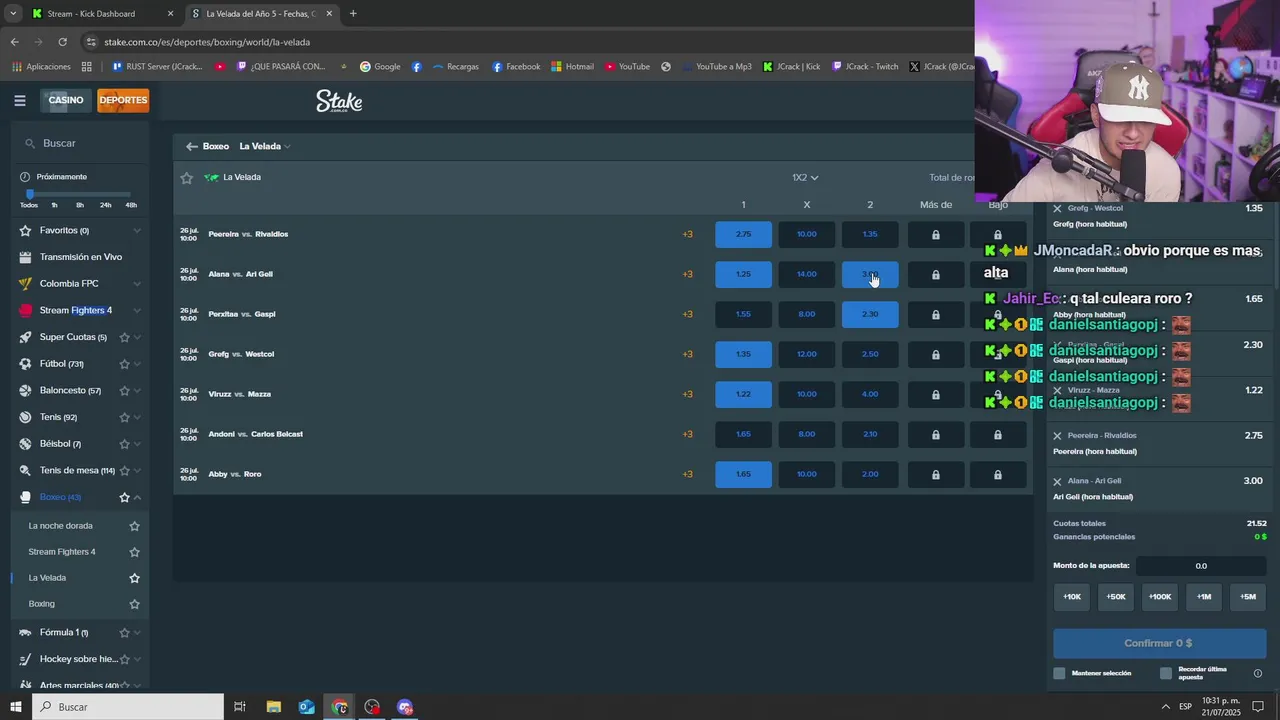Add +100K to bet amount
Screen dimensions: 1280x720
1160,597
